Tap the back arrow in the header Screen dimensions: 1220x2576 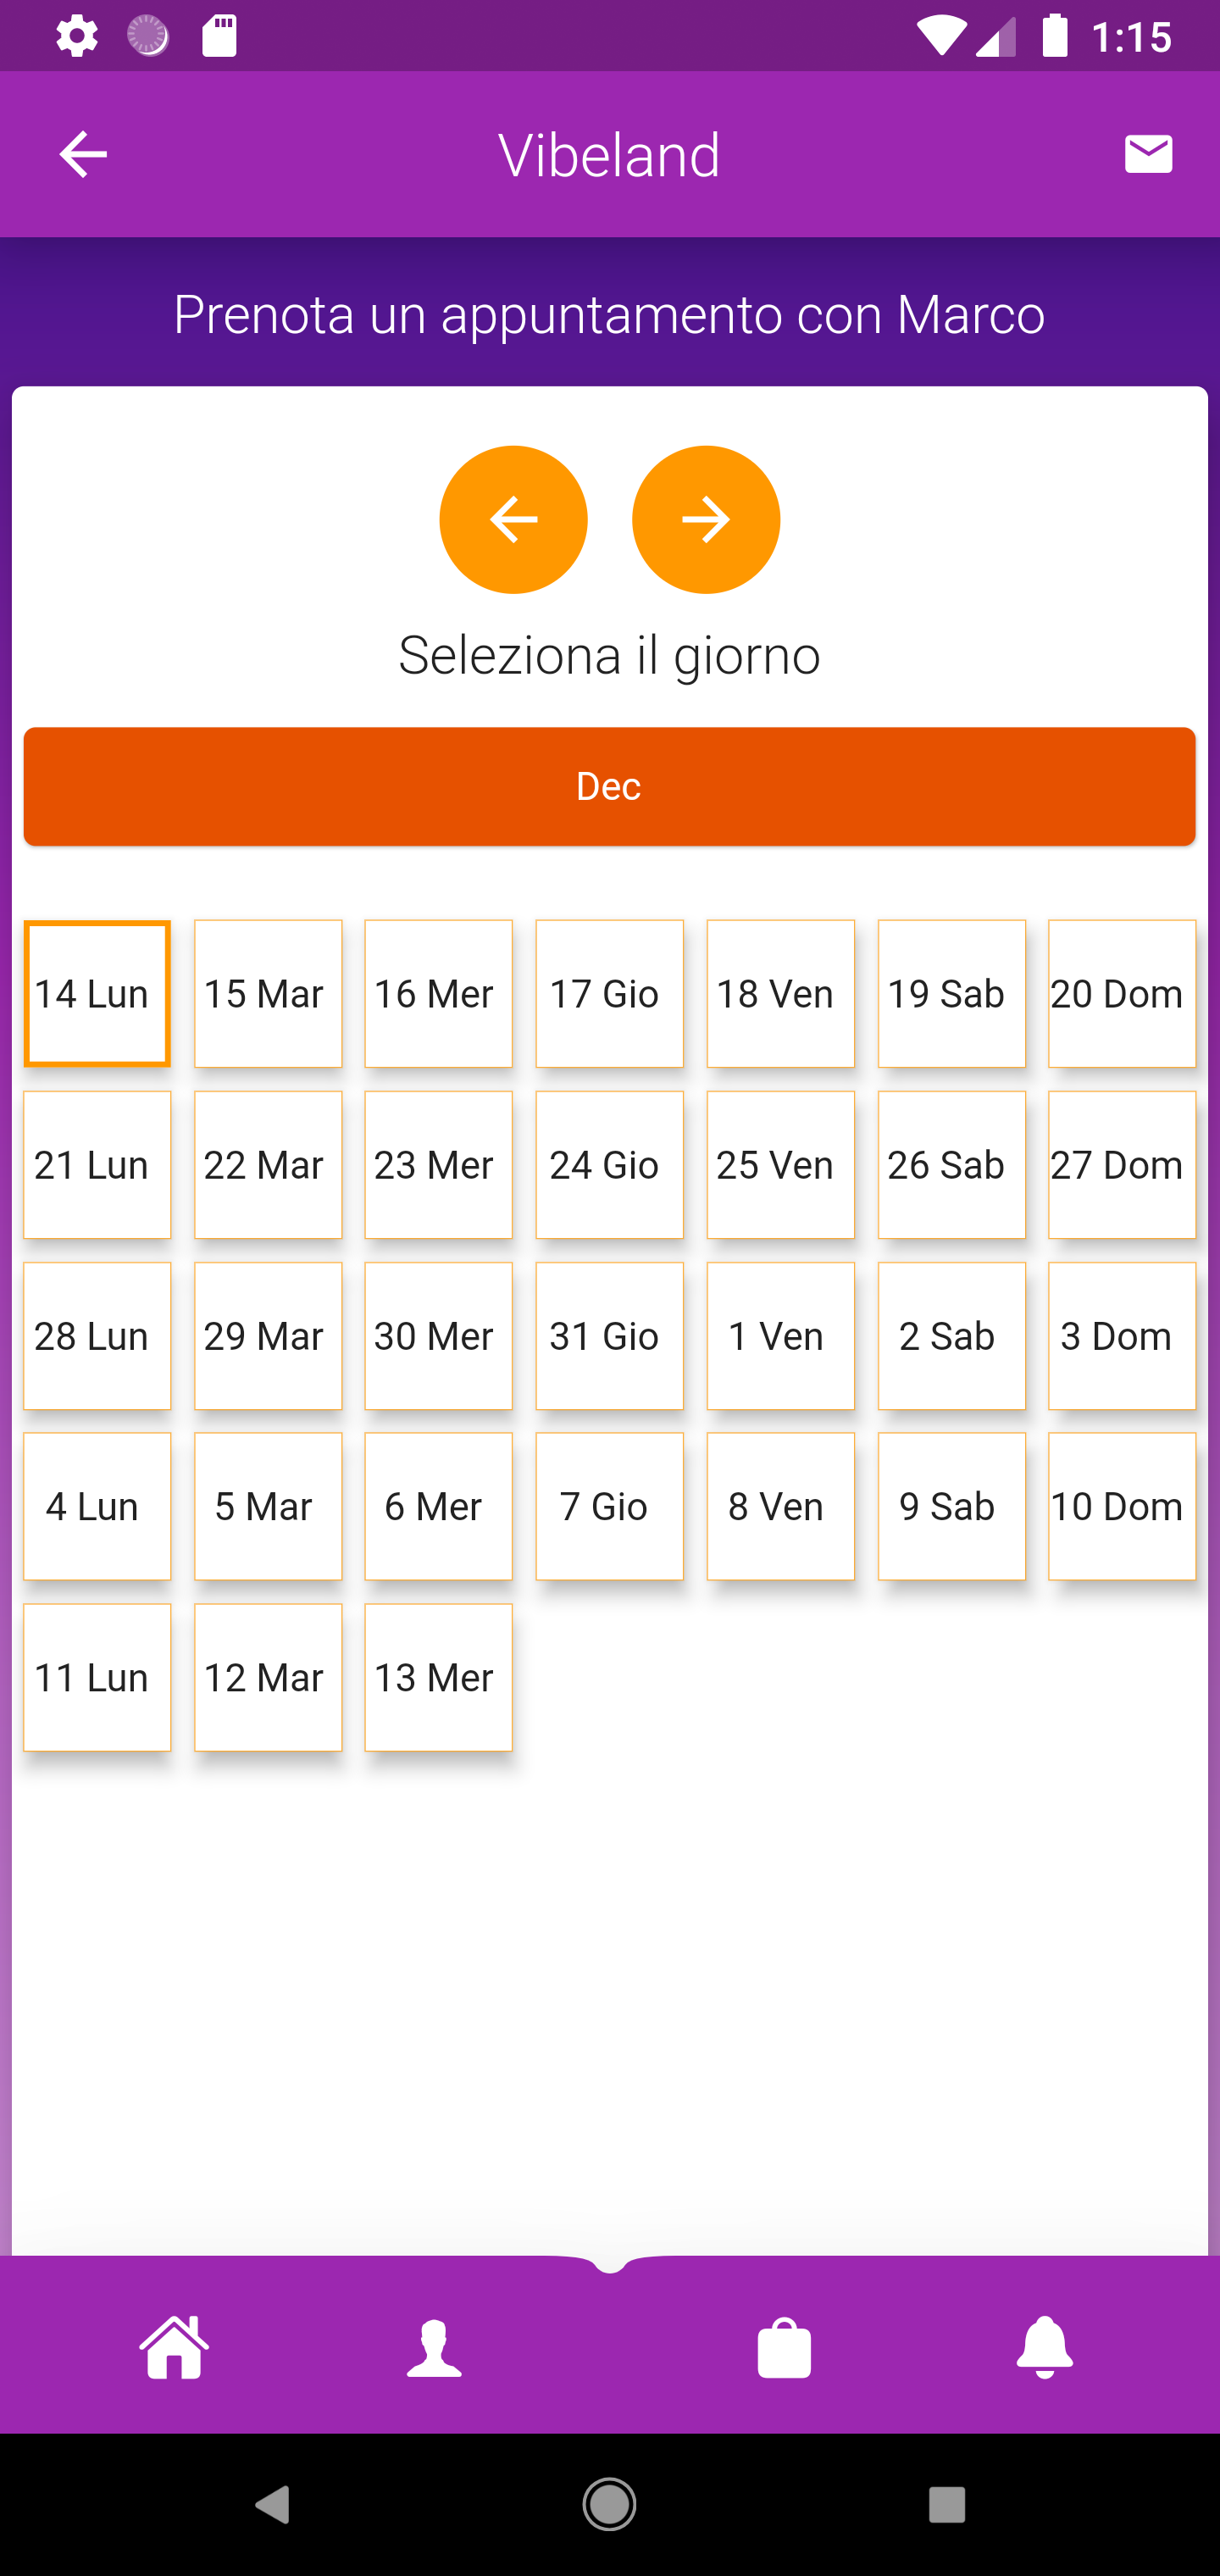point(83,154)
